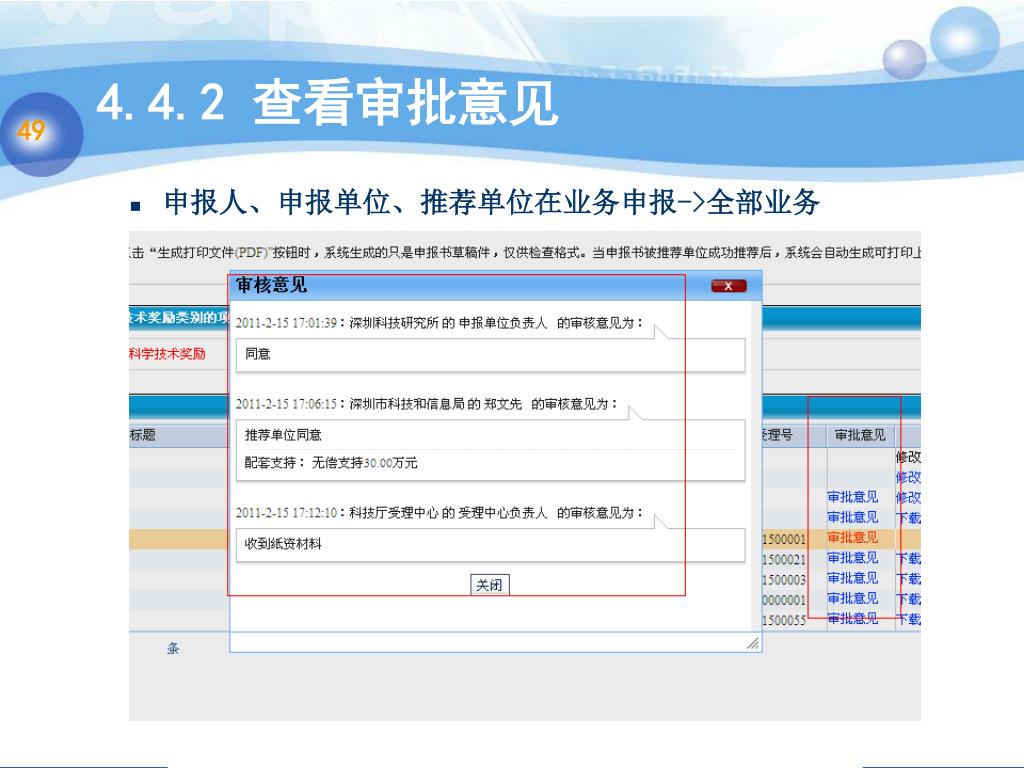Grab the dialog resize grip at the corner

click(x=753, y=643)
